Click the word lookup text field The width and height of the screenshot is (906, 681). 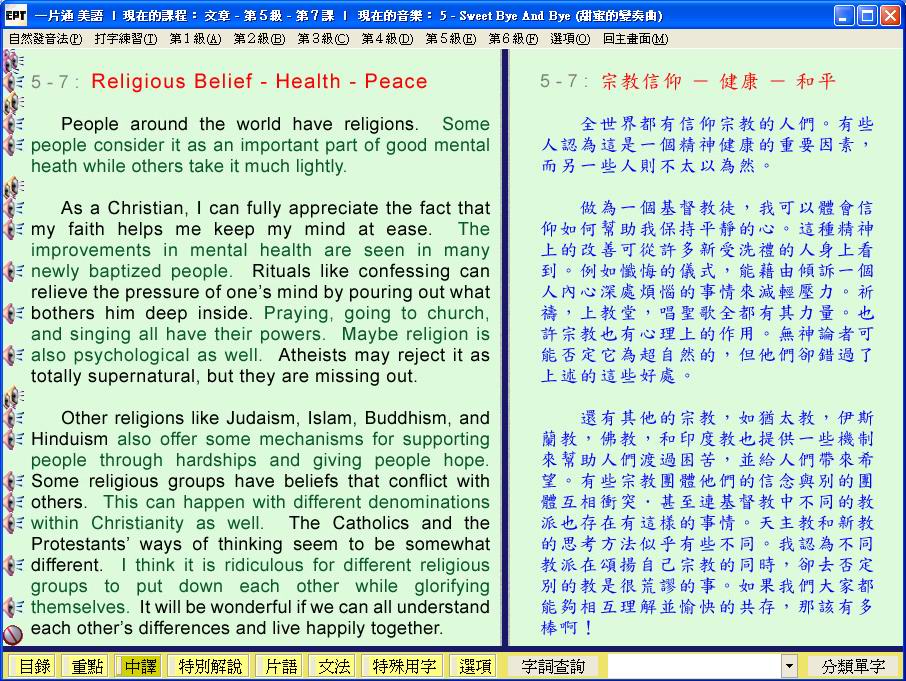coord(693,666)
